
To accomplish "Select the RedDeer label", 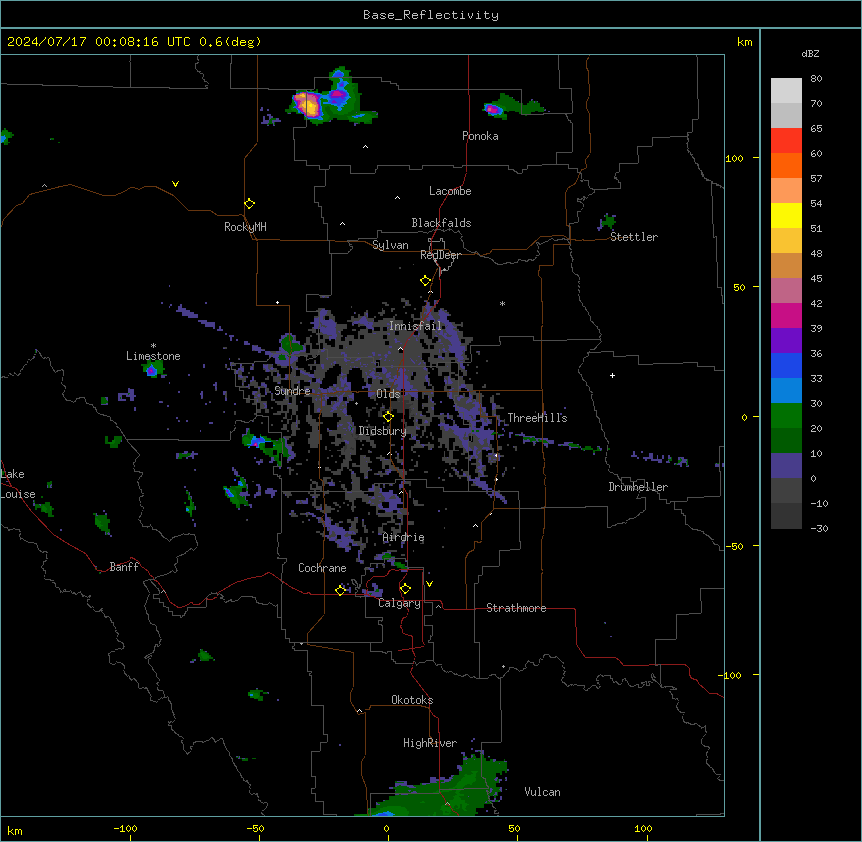I will 440,255.
